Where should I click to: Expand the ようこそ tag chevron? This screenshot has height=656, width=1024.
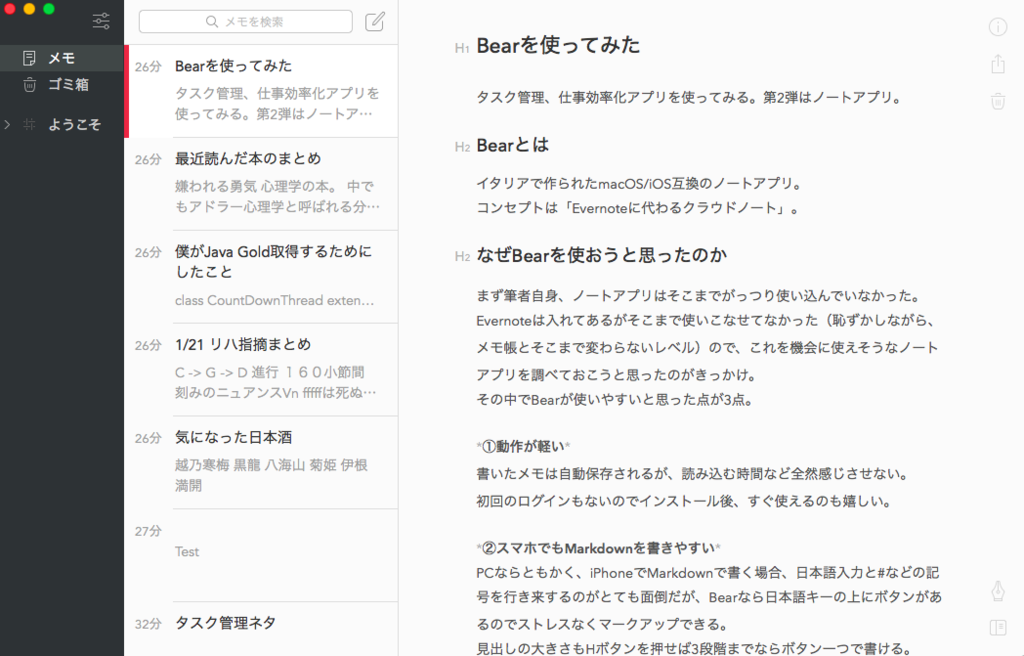coord(7,124)
